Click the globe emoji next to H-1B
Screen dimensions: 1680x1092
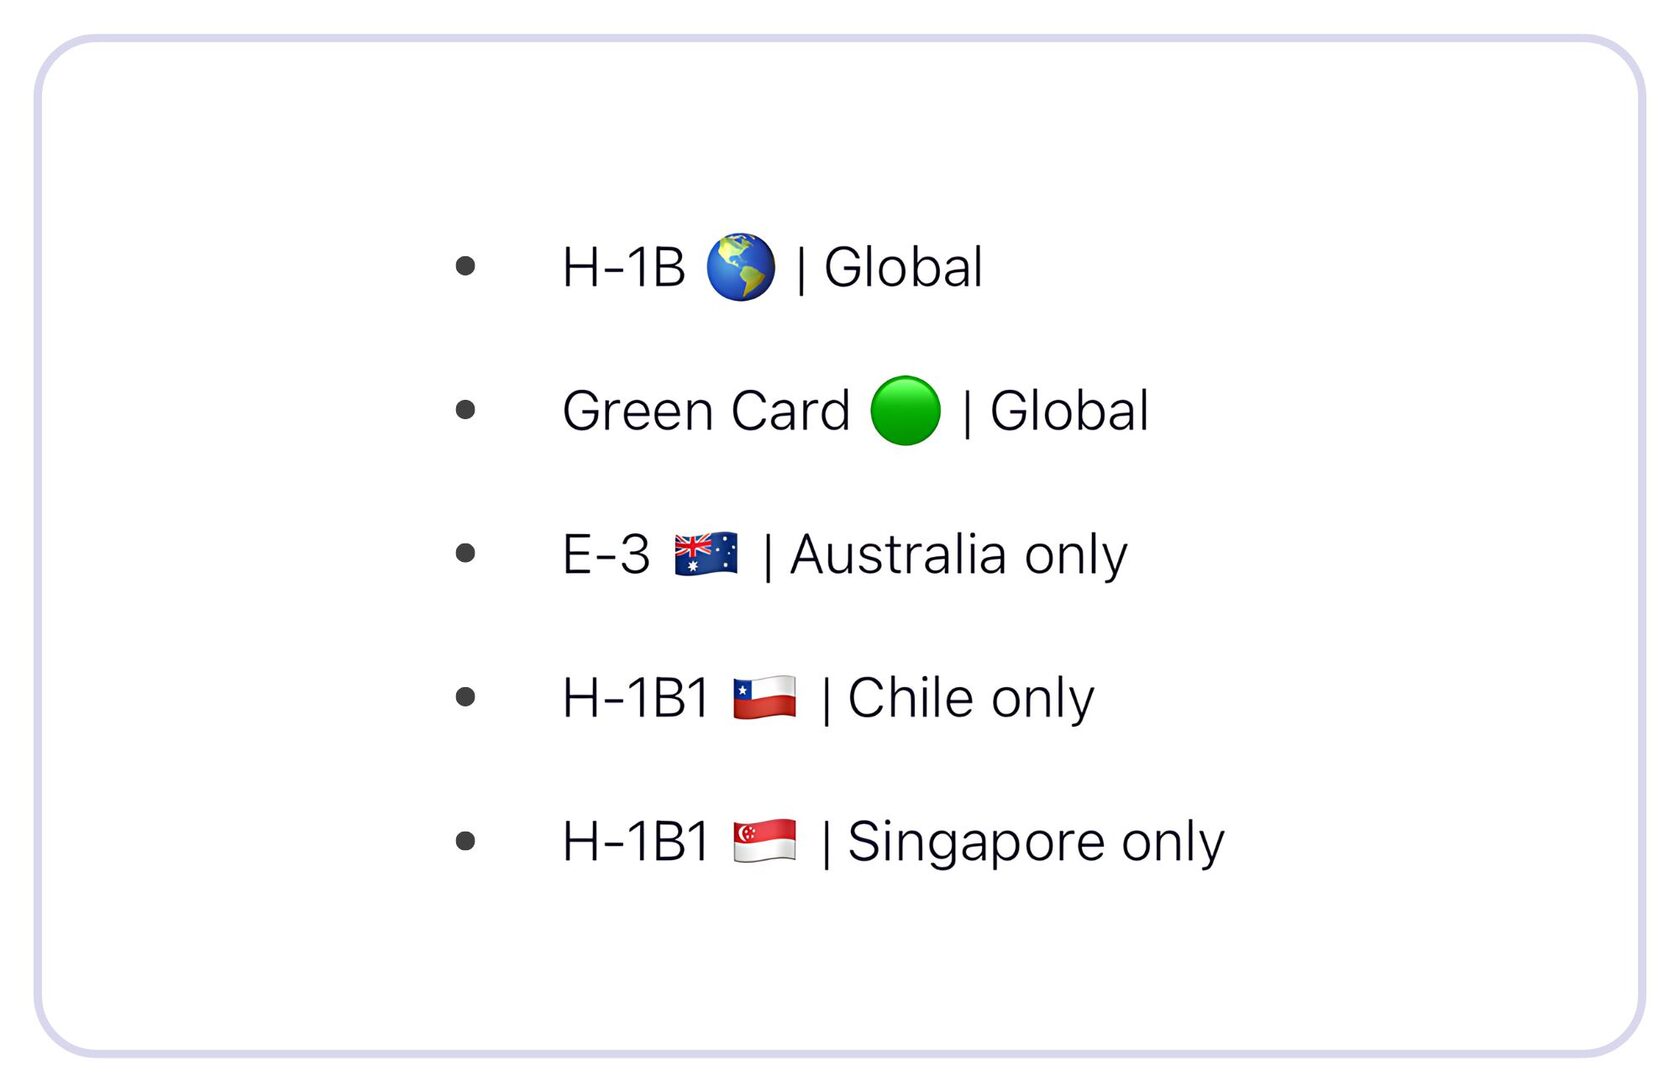coord(740,267)
